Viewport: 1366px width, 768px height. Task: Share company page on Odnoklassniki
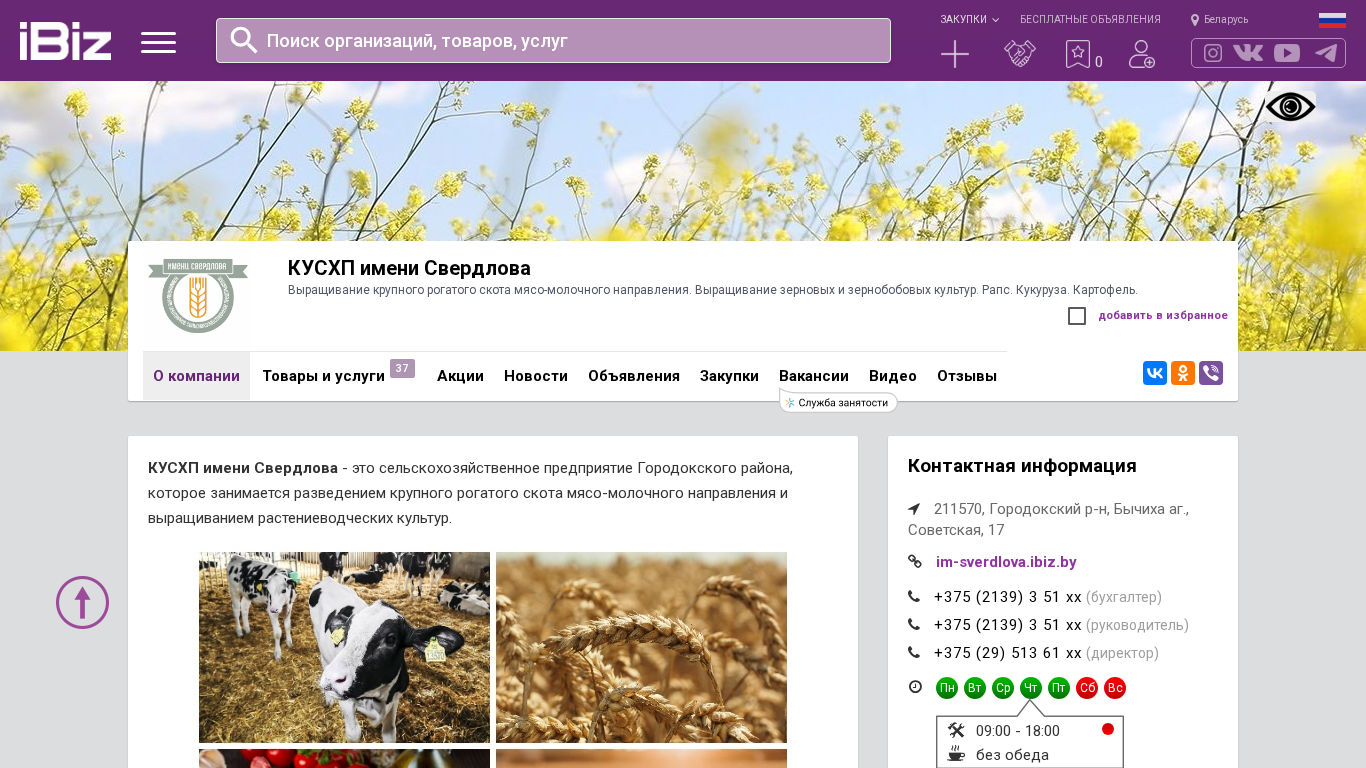(1183, 373)
